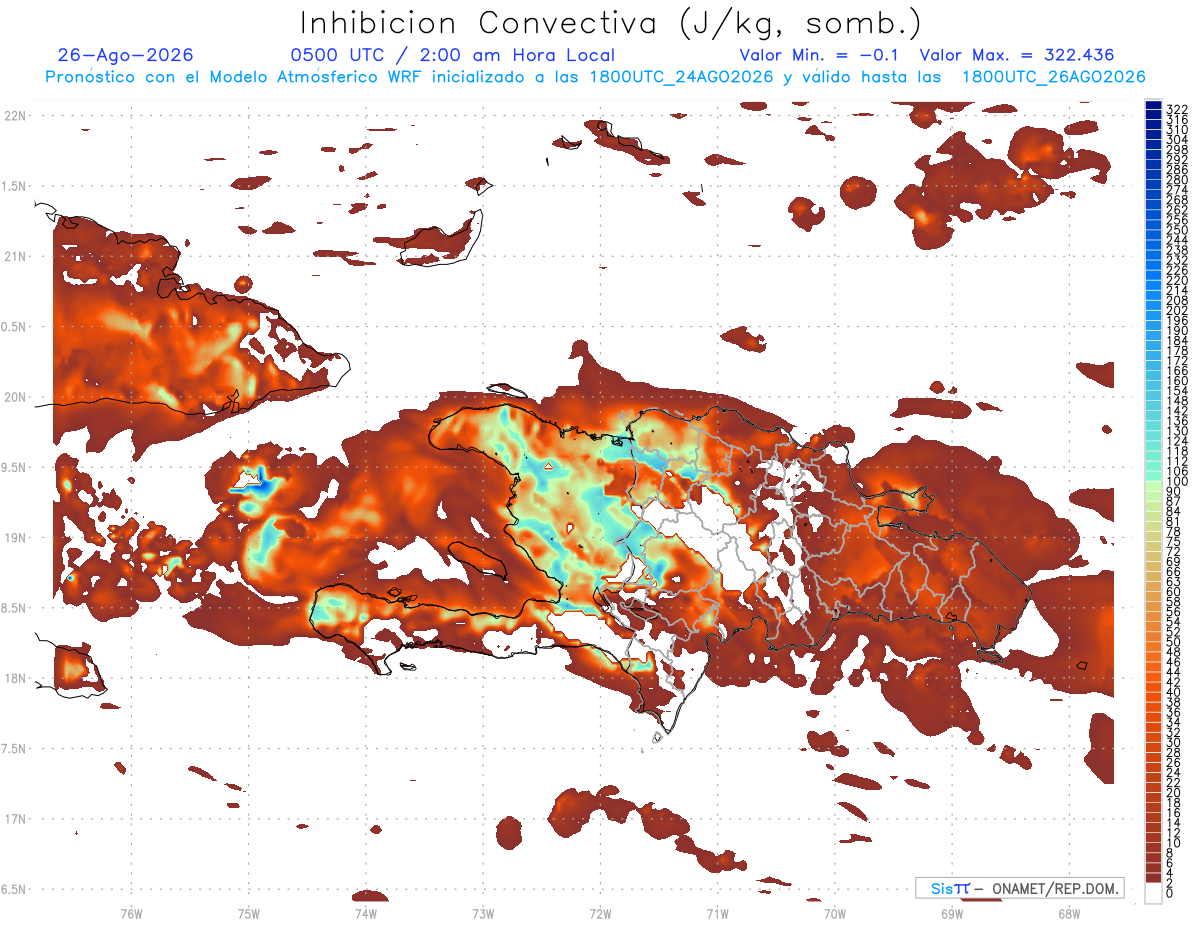1200x927 pixels.
Task: Click the "0500 UTC / 2:00 am Hora Local" text
Action: coord(453,56)
